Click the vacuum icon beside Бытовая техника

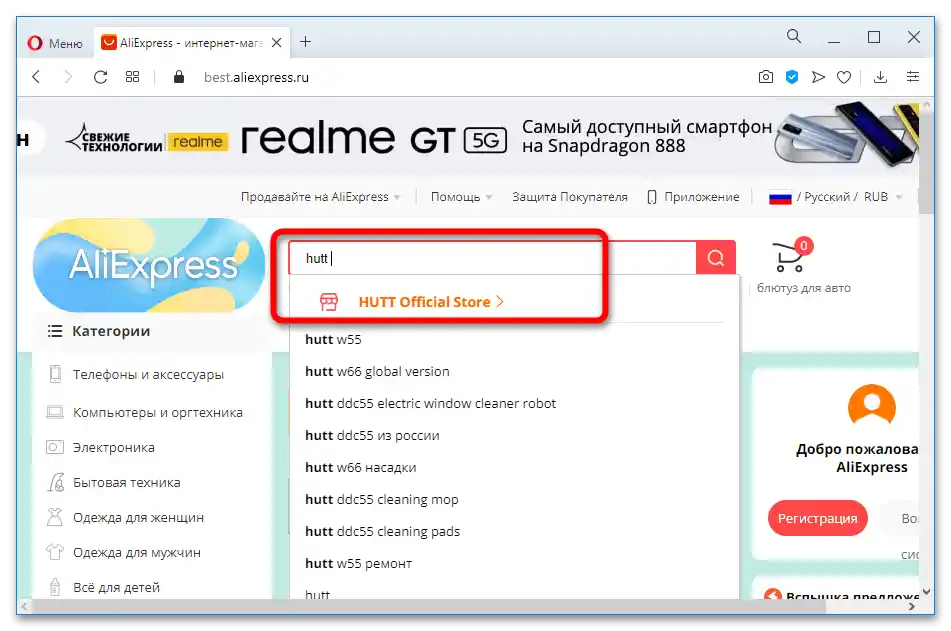point(55,482)
